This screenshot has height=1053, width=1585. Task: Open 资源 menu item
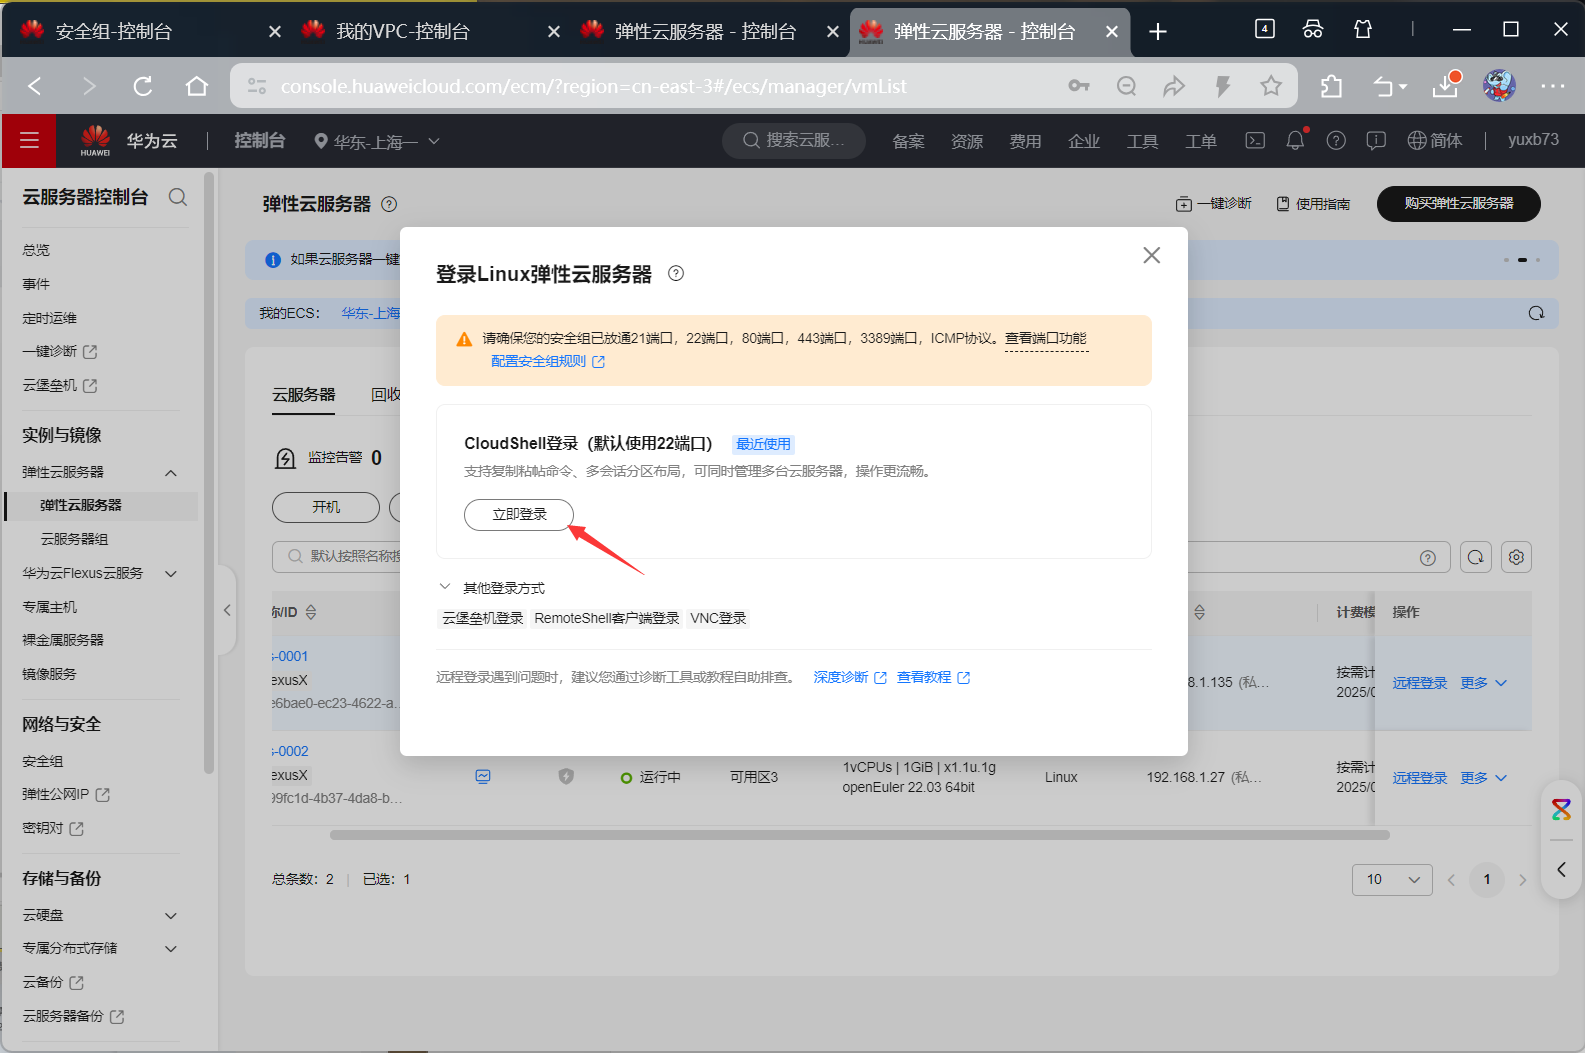tap(966, 141)
